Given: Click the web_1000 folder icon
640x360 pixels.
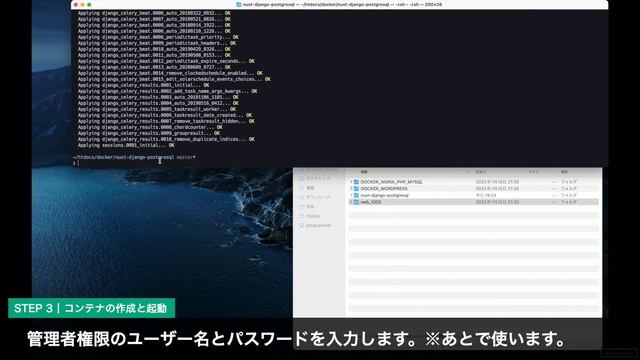Looking at the screenshot, I should click(356, 202).
